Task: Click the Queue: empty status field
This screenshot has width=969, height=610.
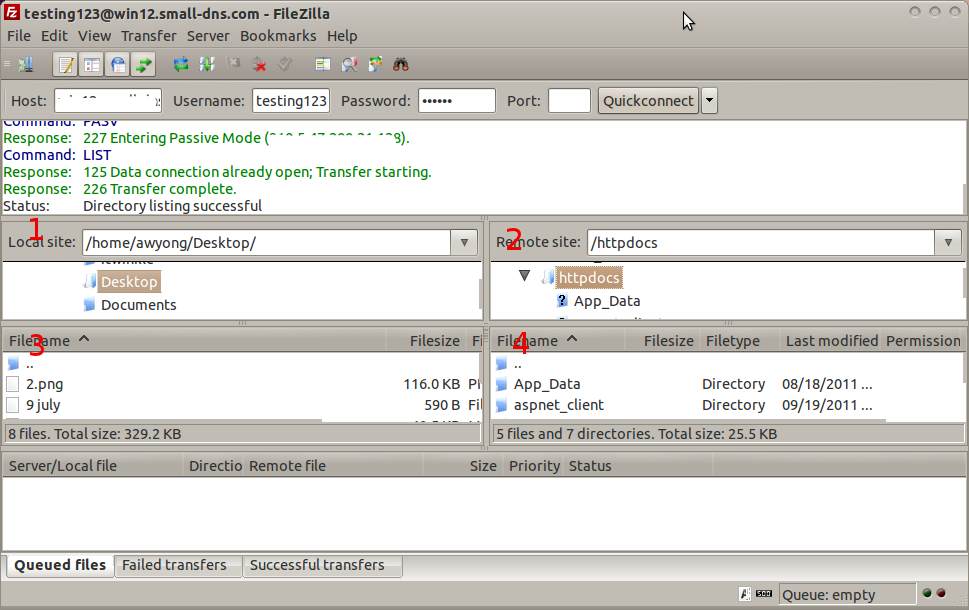Action: (847, 595)
